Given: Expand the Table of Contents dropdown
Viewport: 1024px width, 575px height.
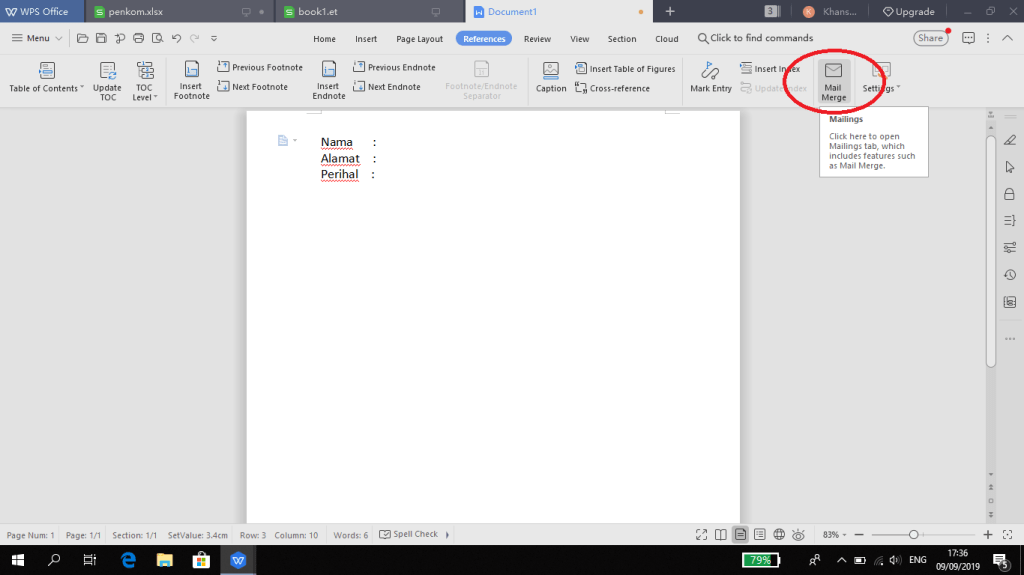Looking at the screenshot, I should (47, 88).
